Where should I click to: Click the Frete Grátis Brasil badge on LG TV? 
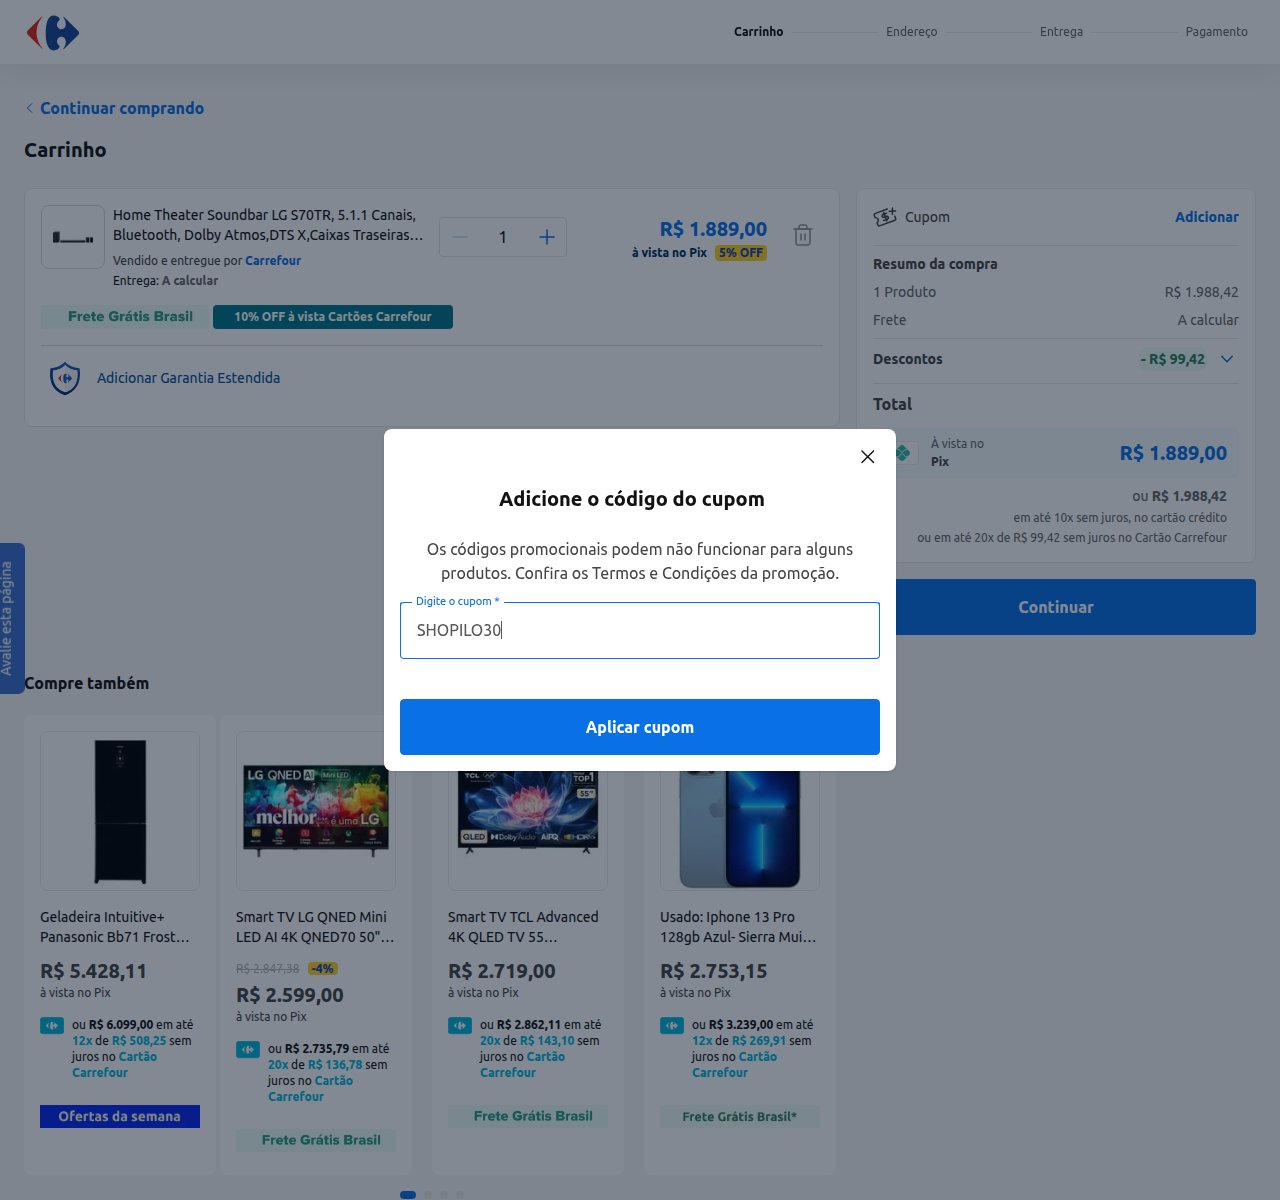coord(316,1140)
